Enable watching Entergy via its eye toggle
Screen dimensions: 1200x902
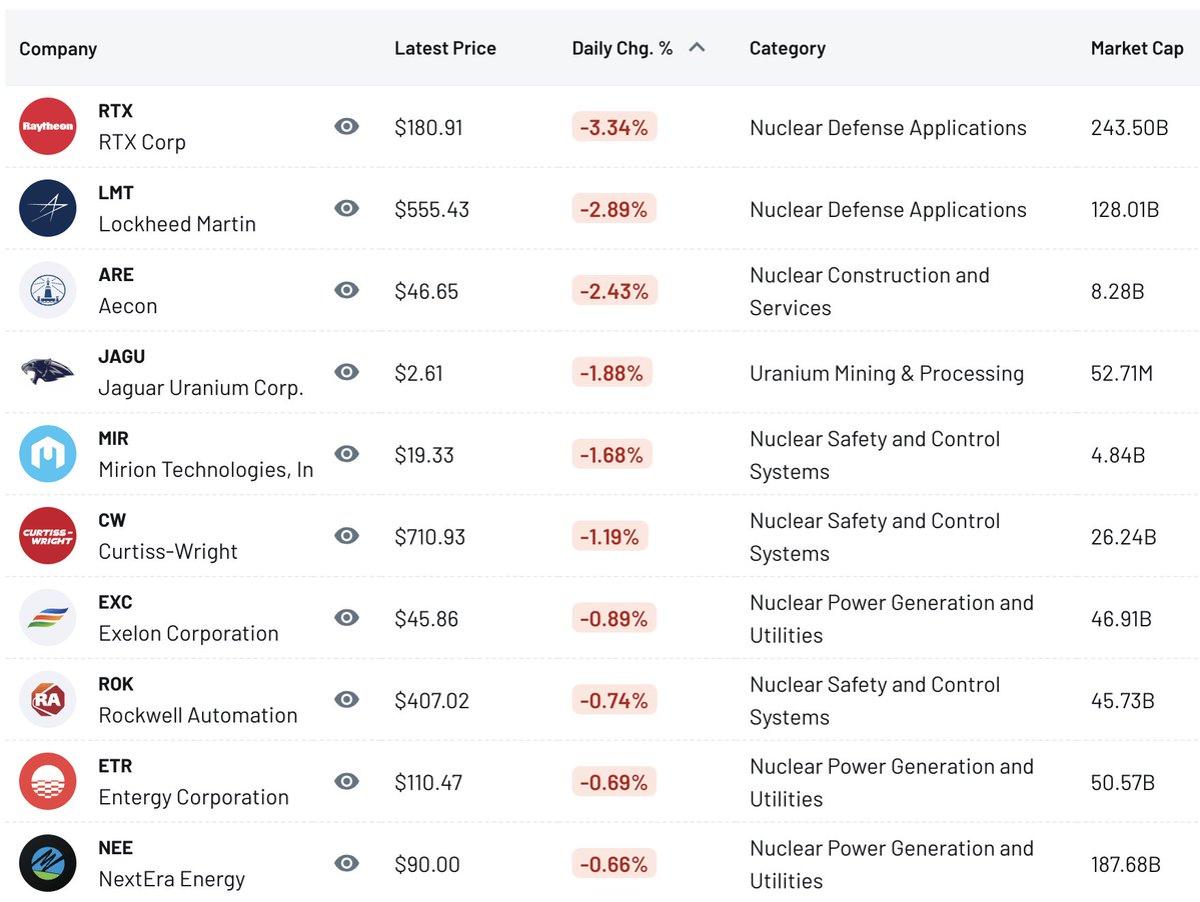346,781
